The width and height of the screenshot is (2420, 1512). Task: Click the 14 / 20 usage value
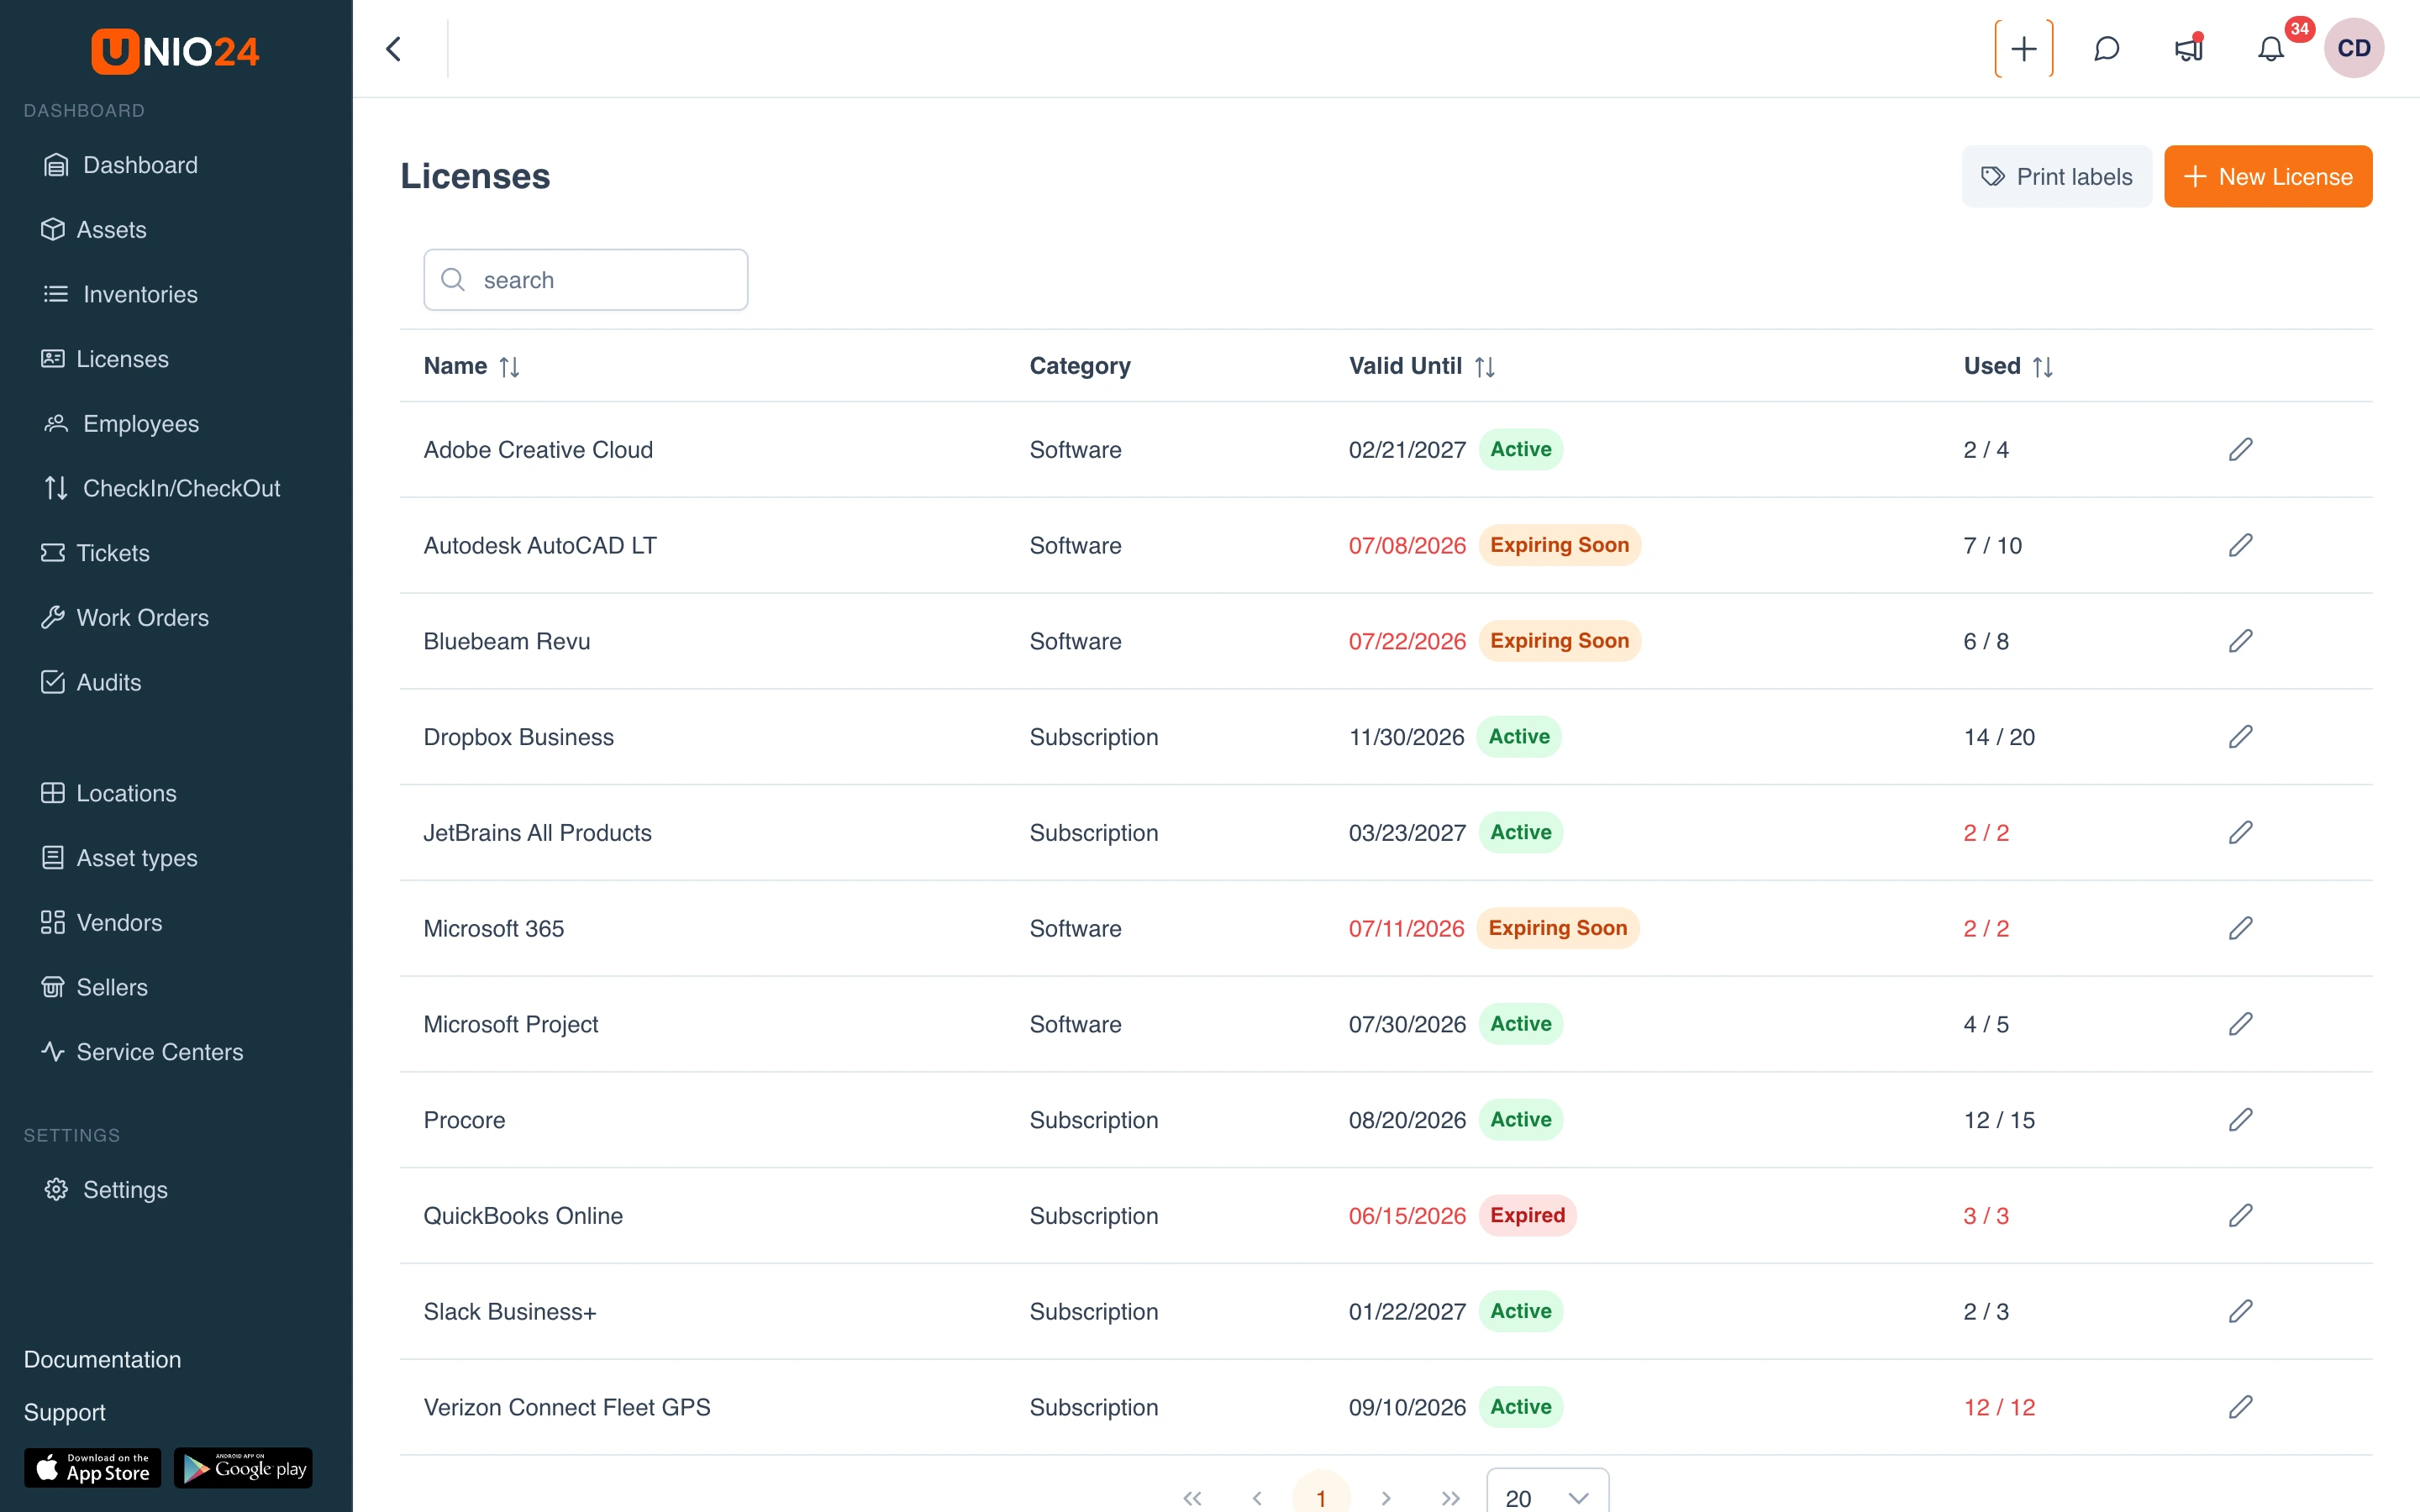(1999, 737)
